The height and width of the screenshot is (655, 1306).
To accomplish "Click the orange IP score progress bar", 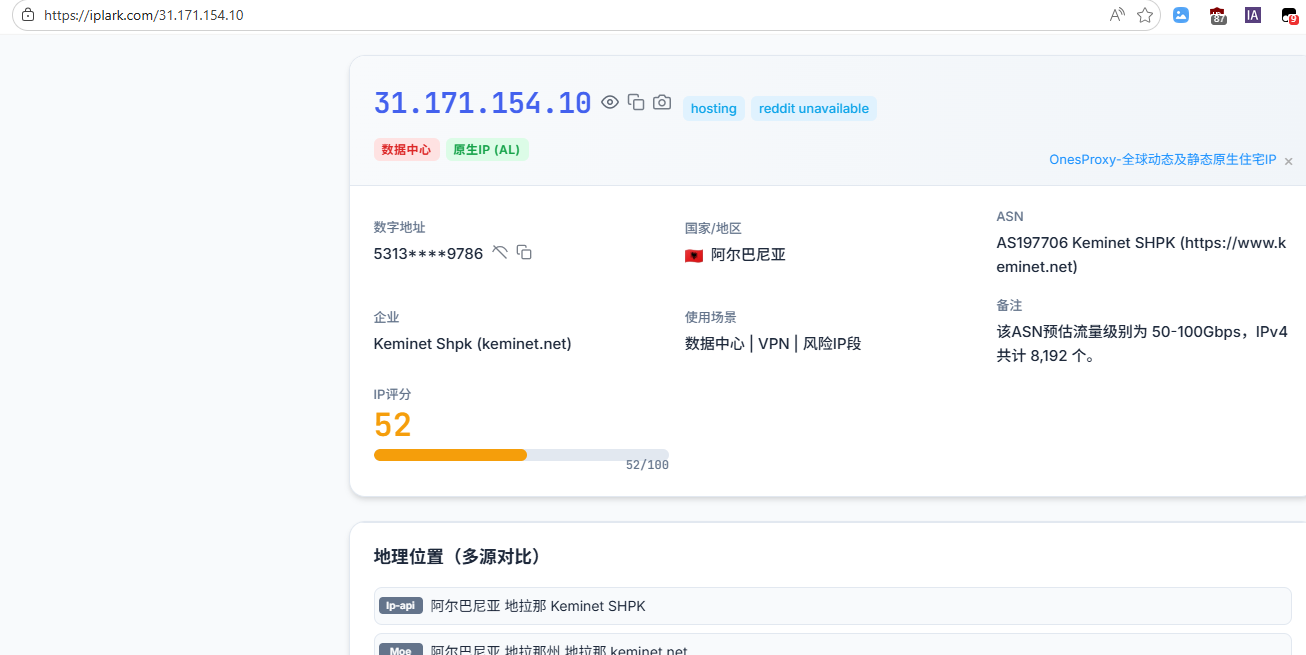I will pyautogui.click(x=450, y=455).
